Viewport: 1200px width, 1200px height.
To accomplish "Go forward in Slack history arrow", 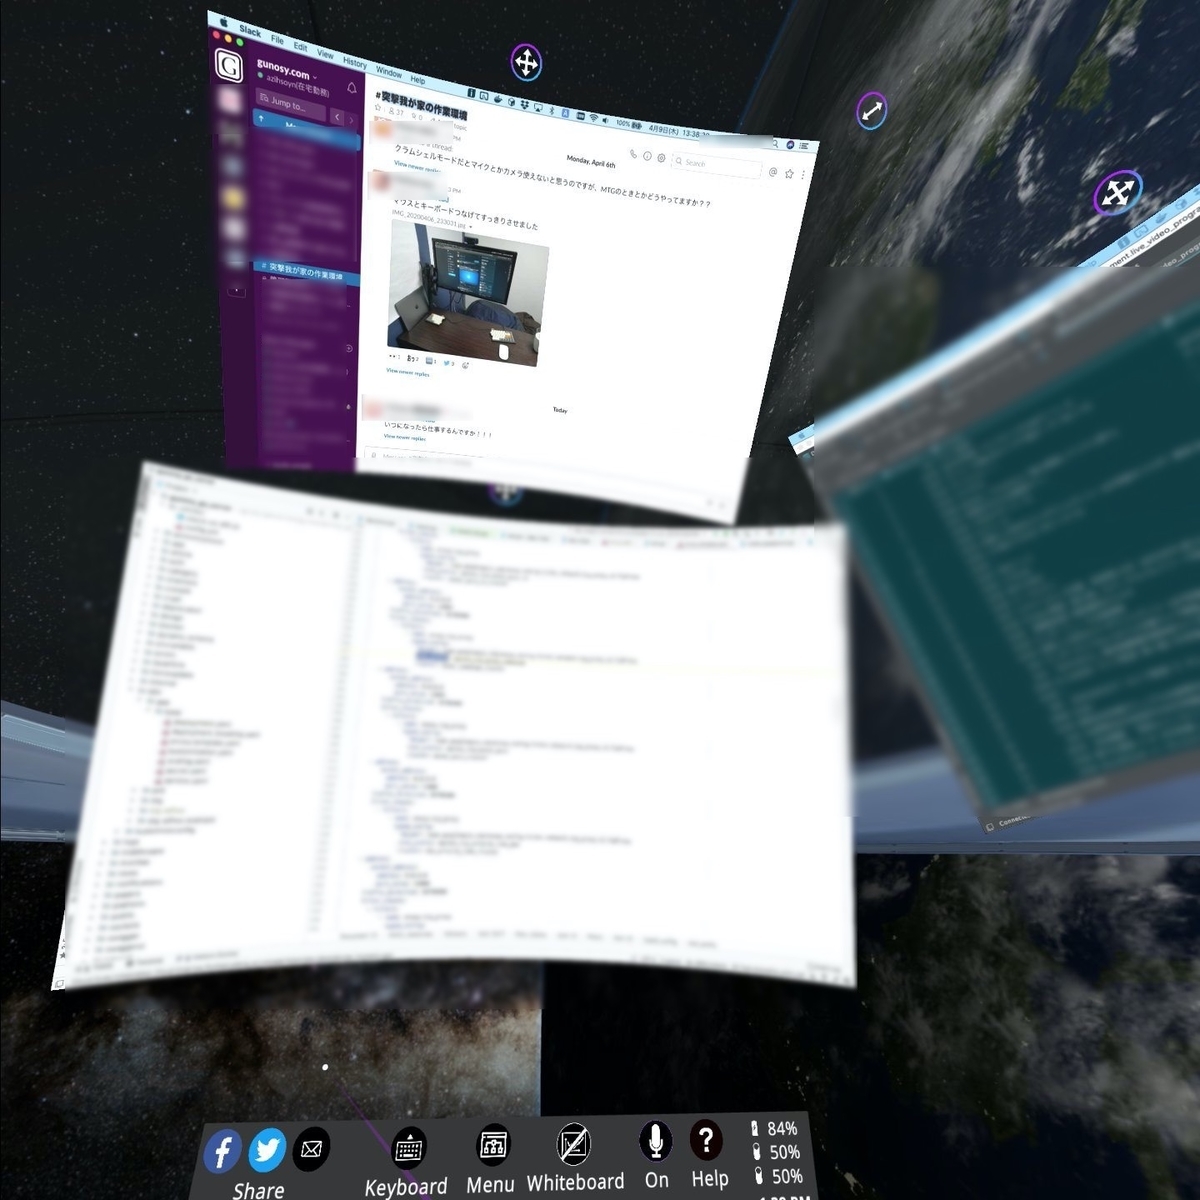I will click(x=351, y=120).
